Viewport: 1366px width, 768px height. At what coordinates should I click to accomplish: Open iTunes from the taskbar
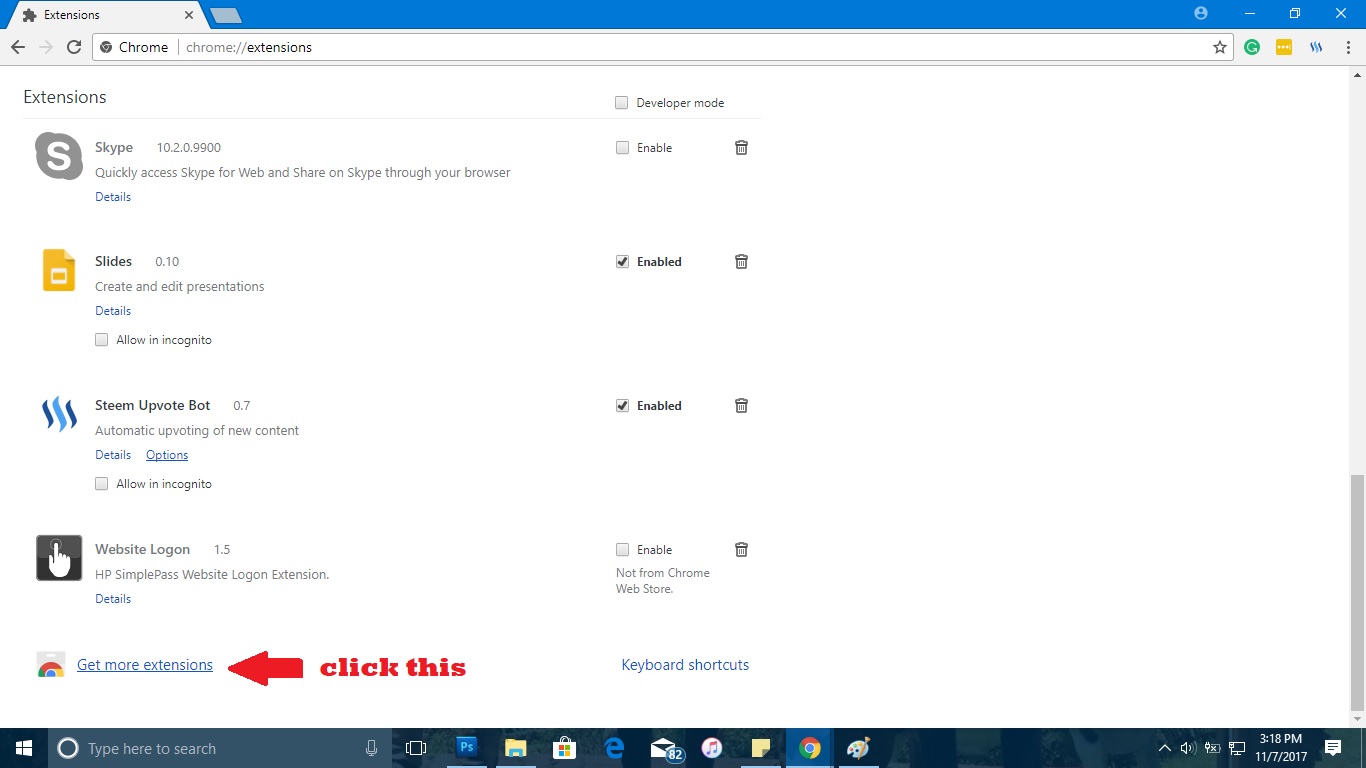[x=712, y=748]
